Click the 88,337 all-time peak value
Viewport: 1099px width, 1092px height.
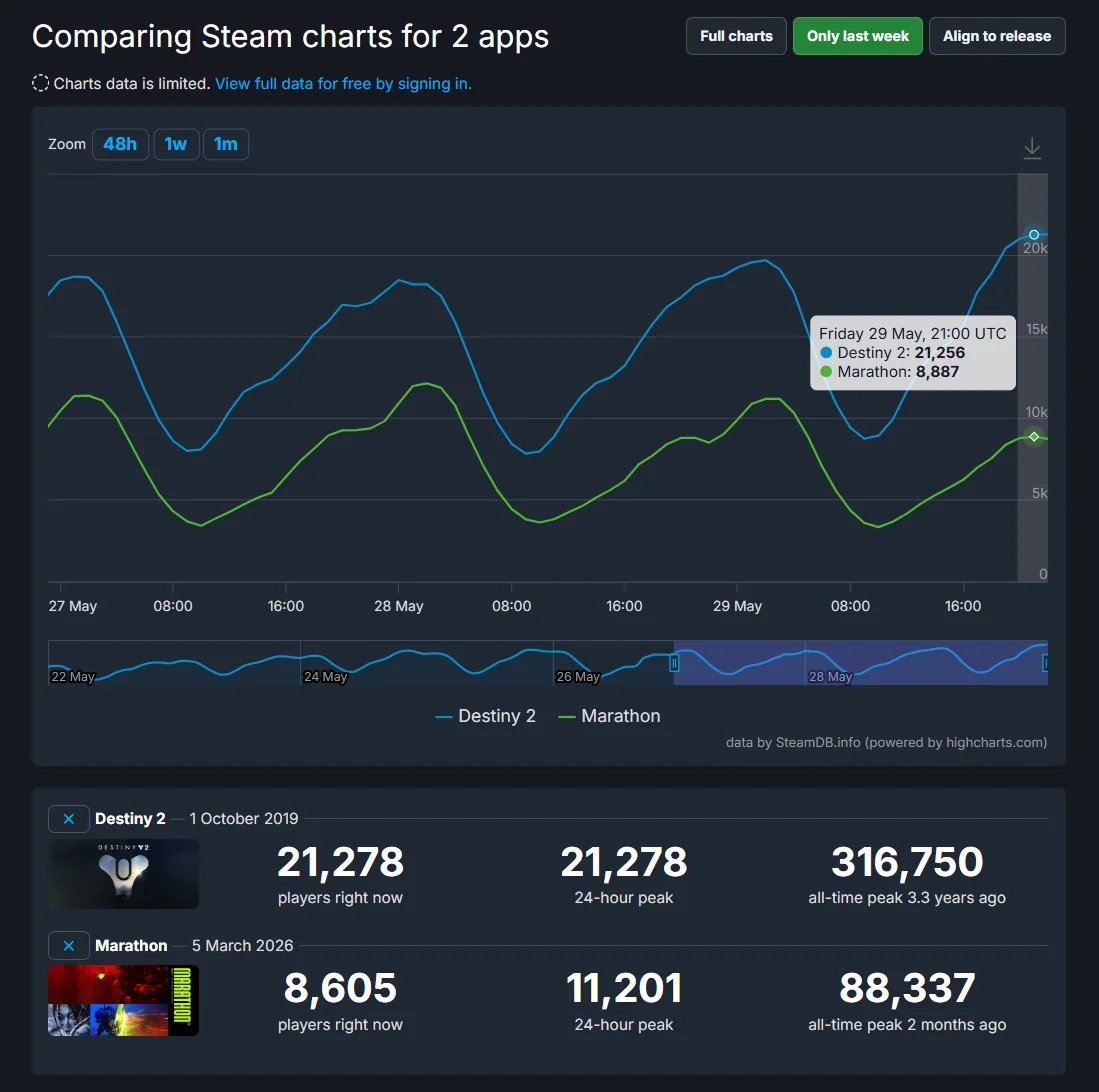[x=907, y=988]
